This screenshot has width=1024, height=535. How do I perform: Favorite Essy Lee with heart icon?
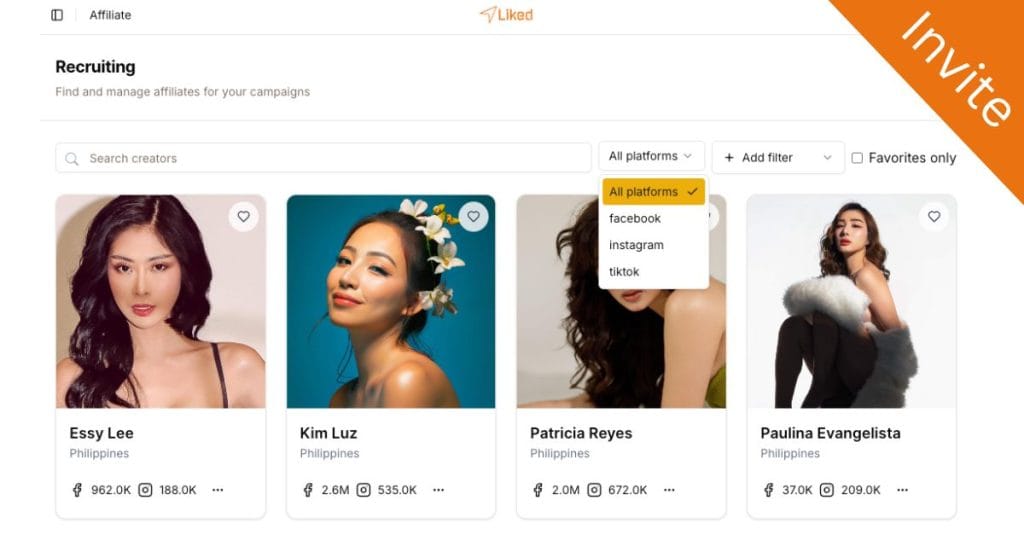click(x=243, y=216)
